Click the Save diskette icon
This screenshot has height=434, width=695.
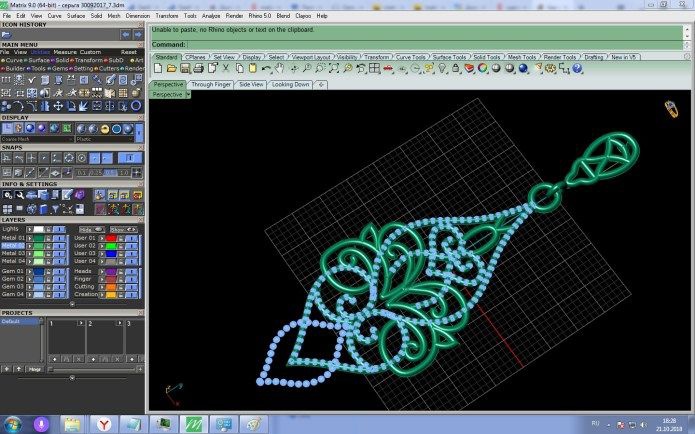point(185,68)
